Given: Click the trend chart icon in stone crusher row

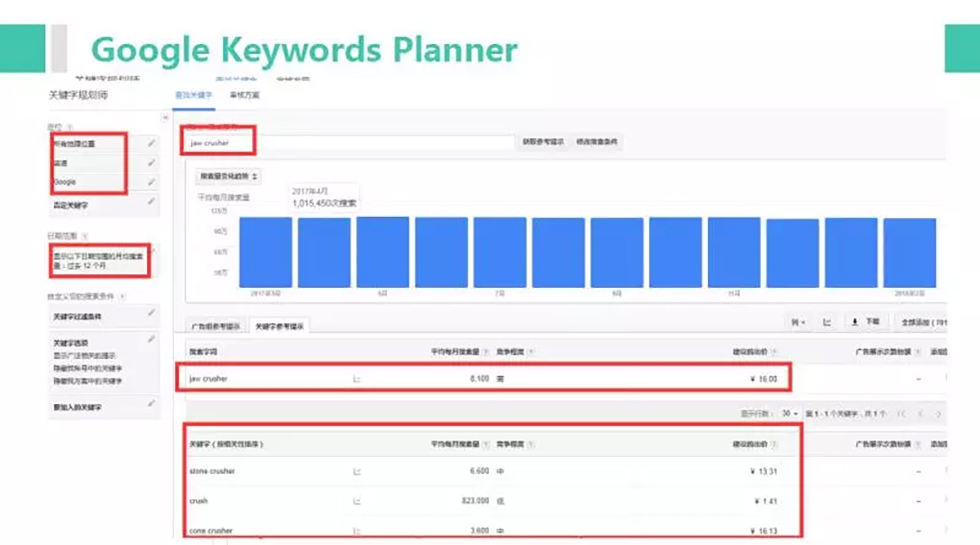Looking at the screenshot, I should coord(356,470).
